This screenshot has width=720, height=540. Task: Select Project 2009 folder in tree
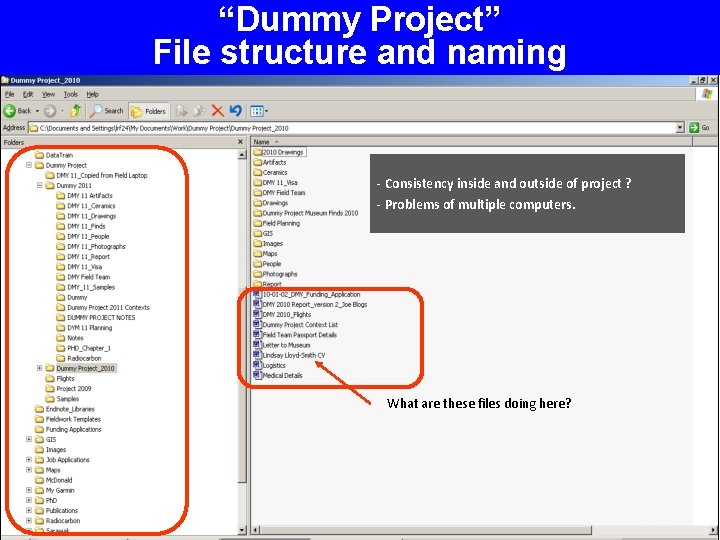tap(68, 388)
